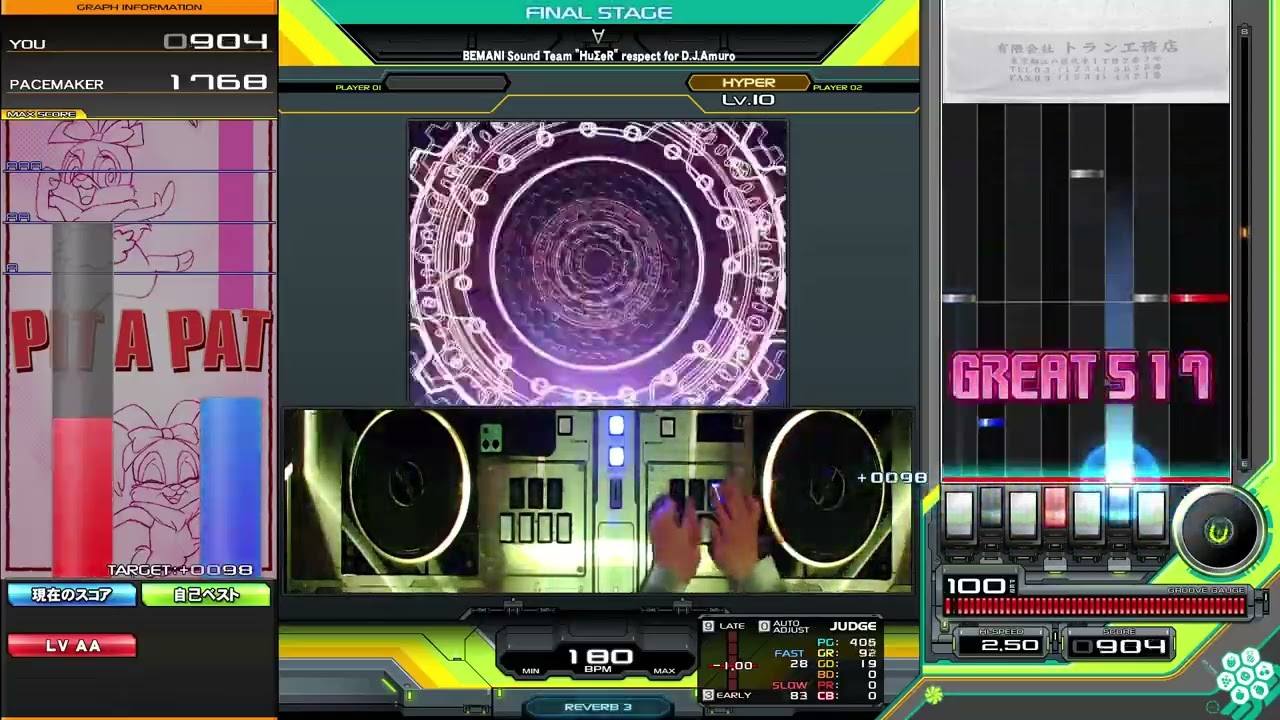This screenshot has width=1280, height=720.
Task: Click the SLOW 83 counter
Action: (790, 690)
